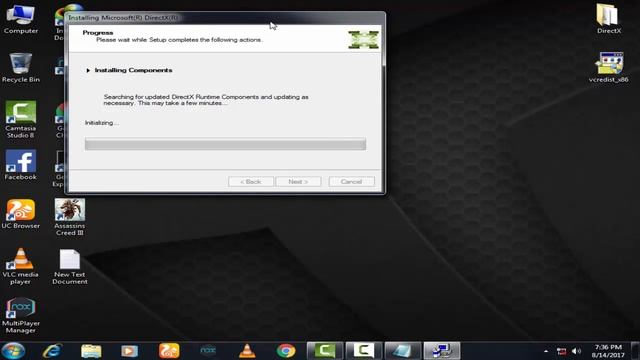Click the network flag tray icon
Image resolution: width=640 pixels, height=360 pixels.
click(562, 351)
